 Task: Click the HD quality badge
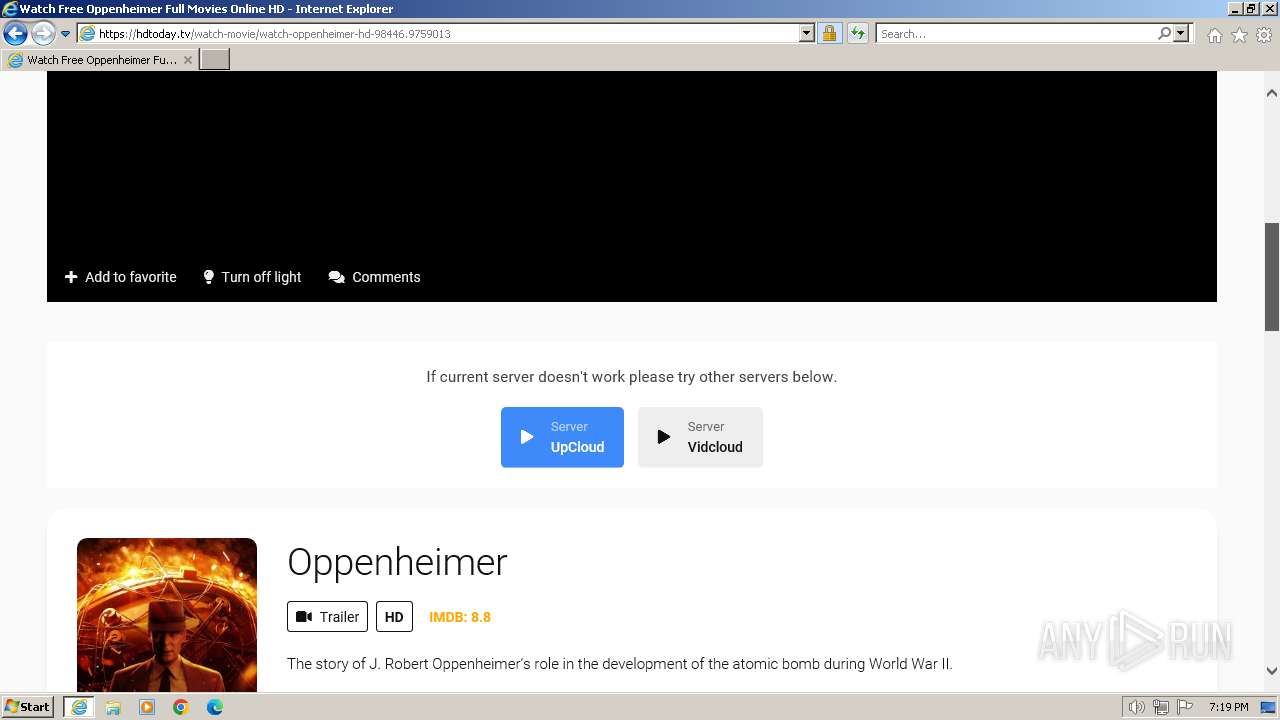point(394,617)
